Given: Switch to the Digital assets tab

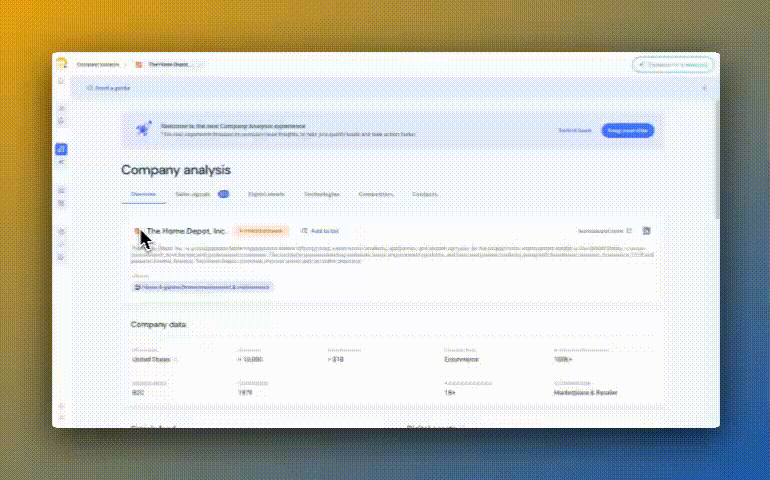Looking at the screenshot, I should (x=266, y=194).
